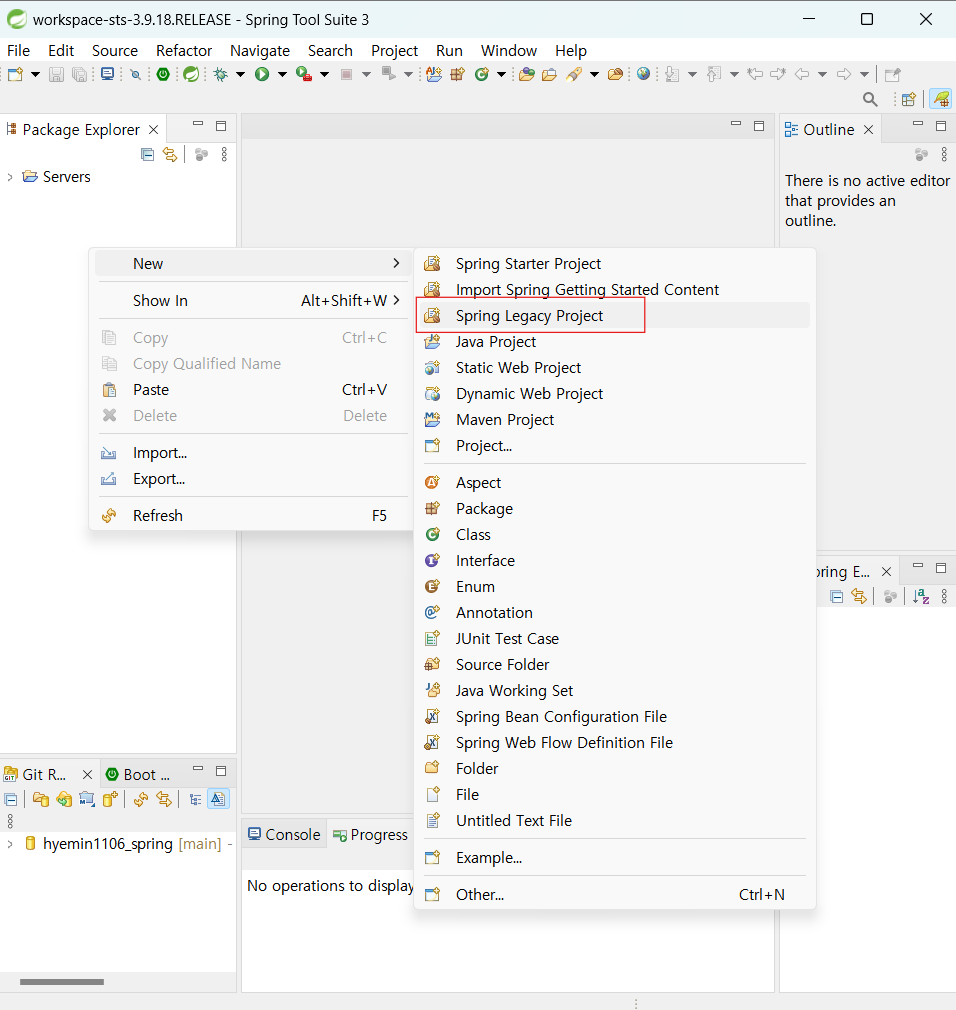This screenshot has width=956, height=1010.
Task: Toggle Link with Editor in Package Explorer
Action: coord(169,154)
